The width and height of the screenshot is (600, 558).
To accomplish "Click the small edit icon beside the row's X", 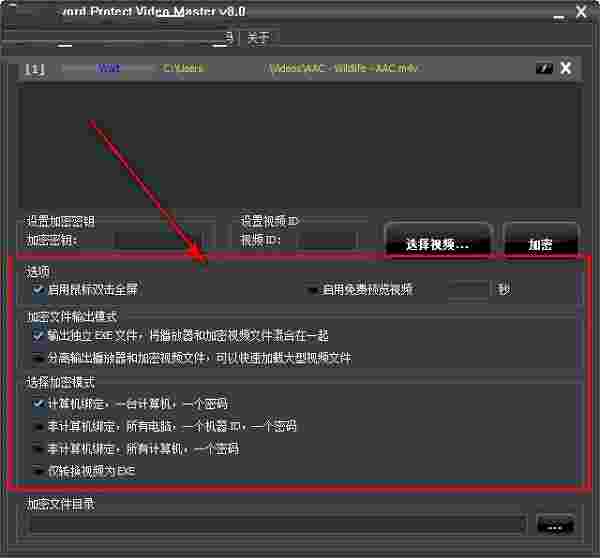I will [x=544, y=68].
